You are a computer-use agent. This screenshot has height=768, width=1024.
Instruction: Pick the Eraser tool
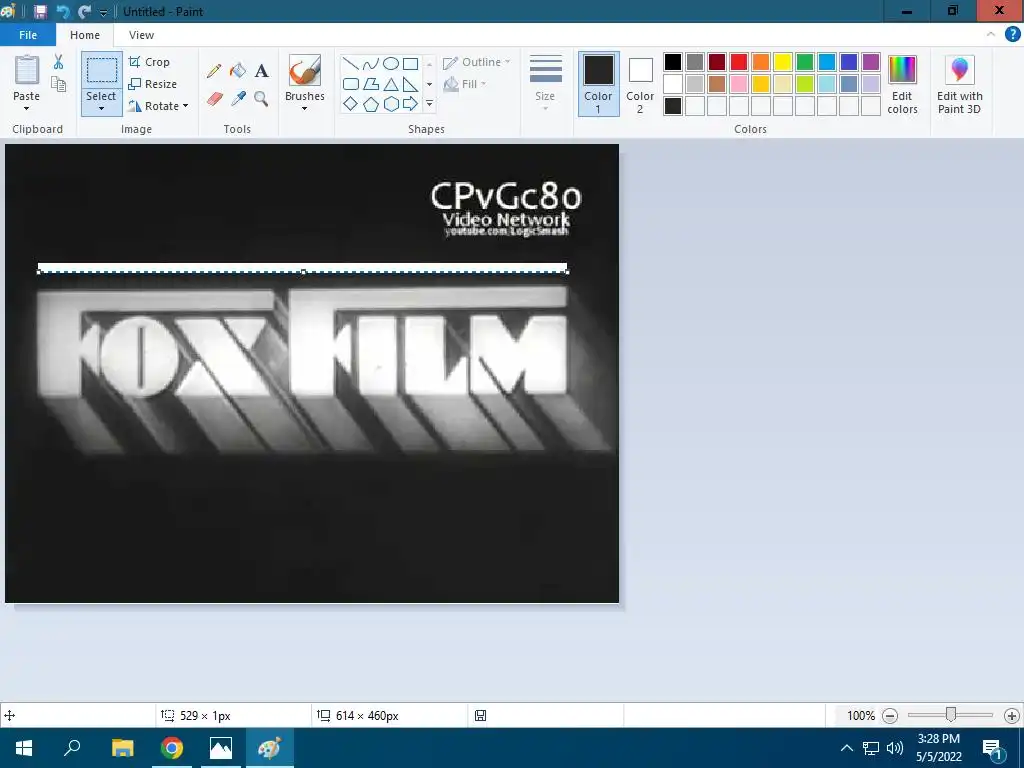click(x=215, y=99)
